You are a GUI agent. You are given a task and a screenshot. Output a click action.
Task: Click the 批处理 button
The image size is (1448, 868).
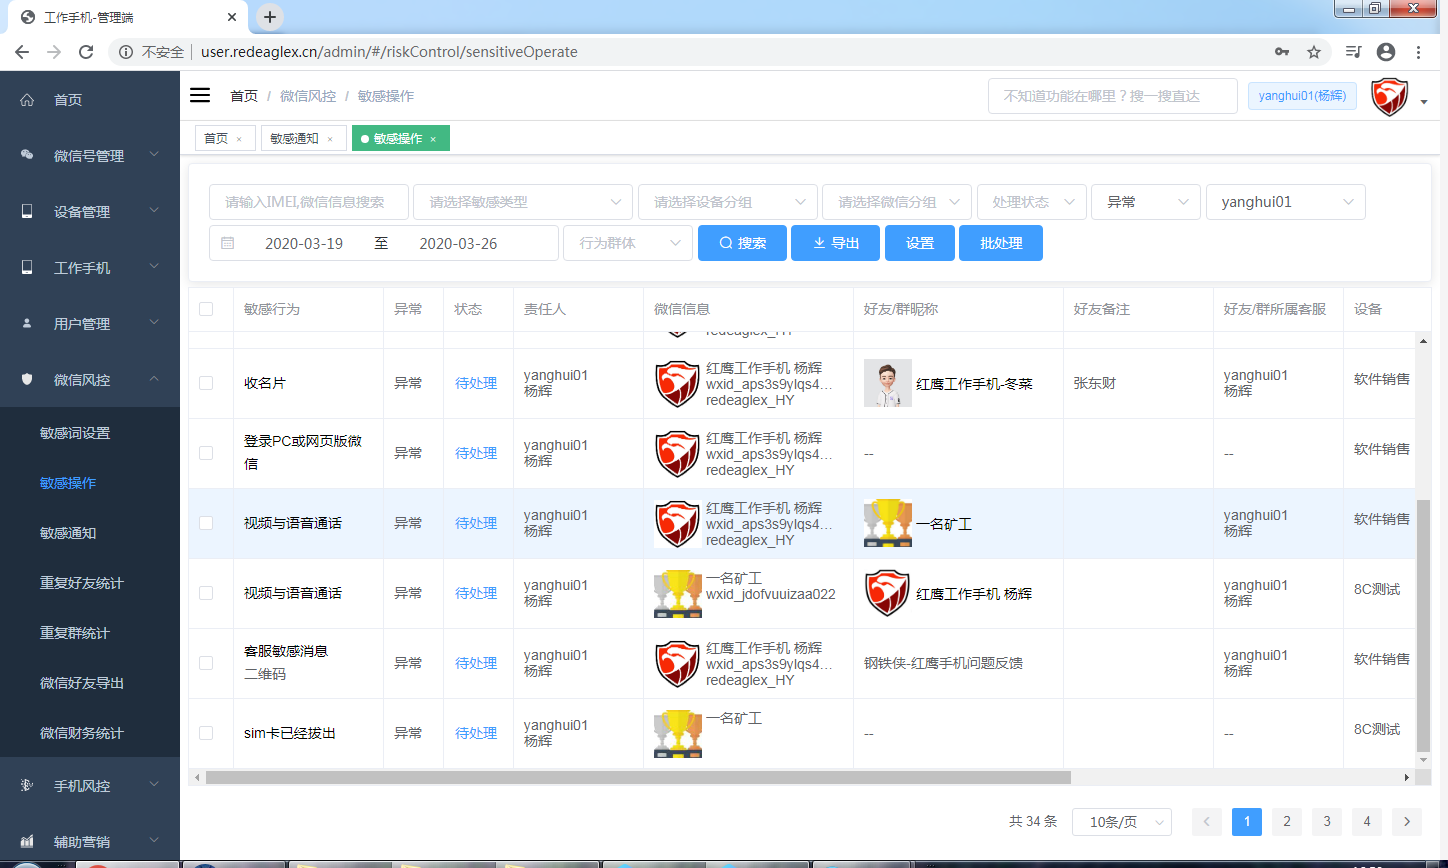[1000, 243]
